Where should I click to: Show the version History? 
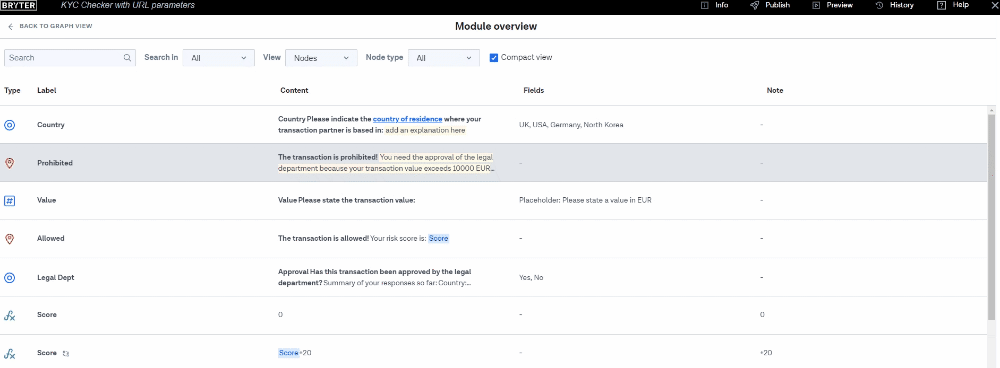(895, 5)
